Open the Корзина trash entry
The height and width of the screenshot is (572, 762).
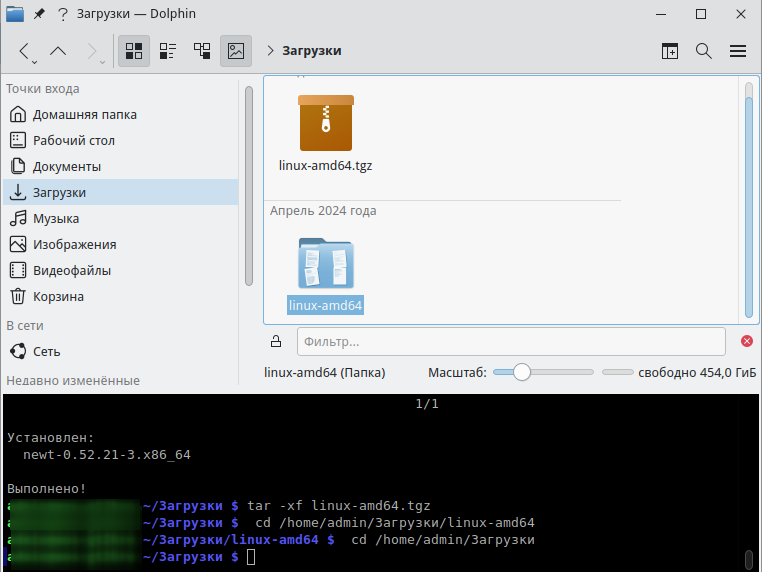58,297
